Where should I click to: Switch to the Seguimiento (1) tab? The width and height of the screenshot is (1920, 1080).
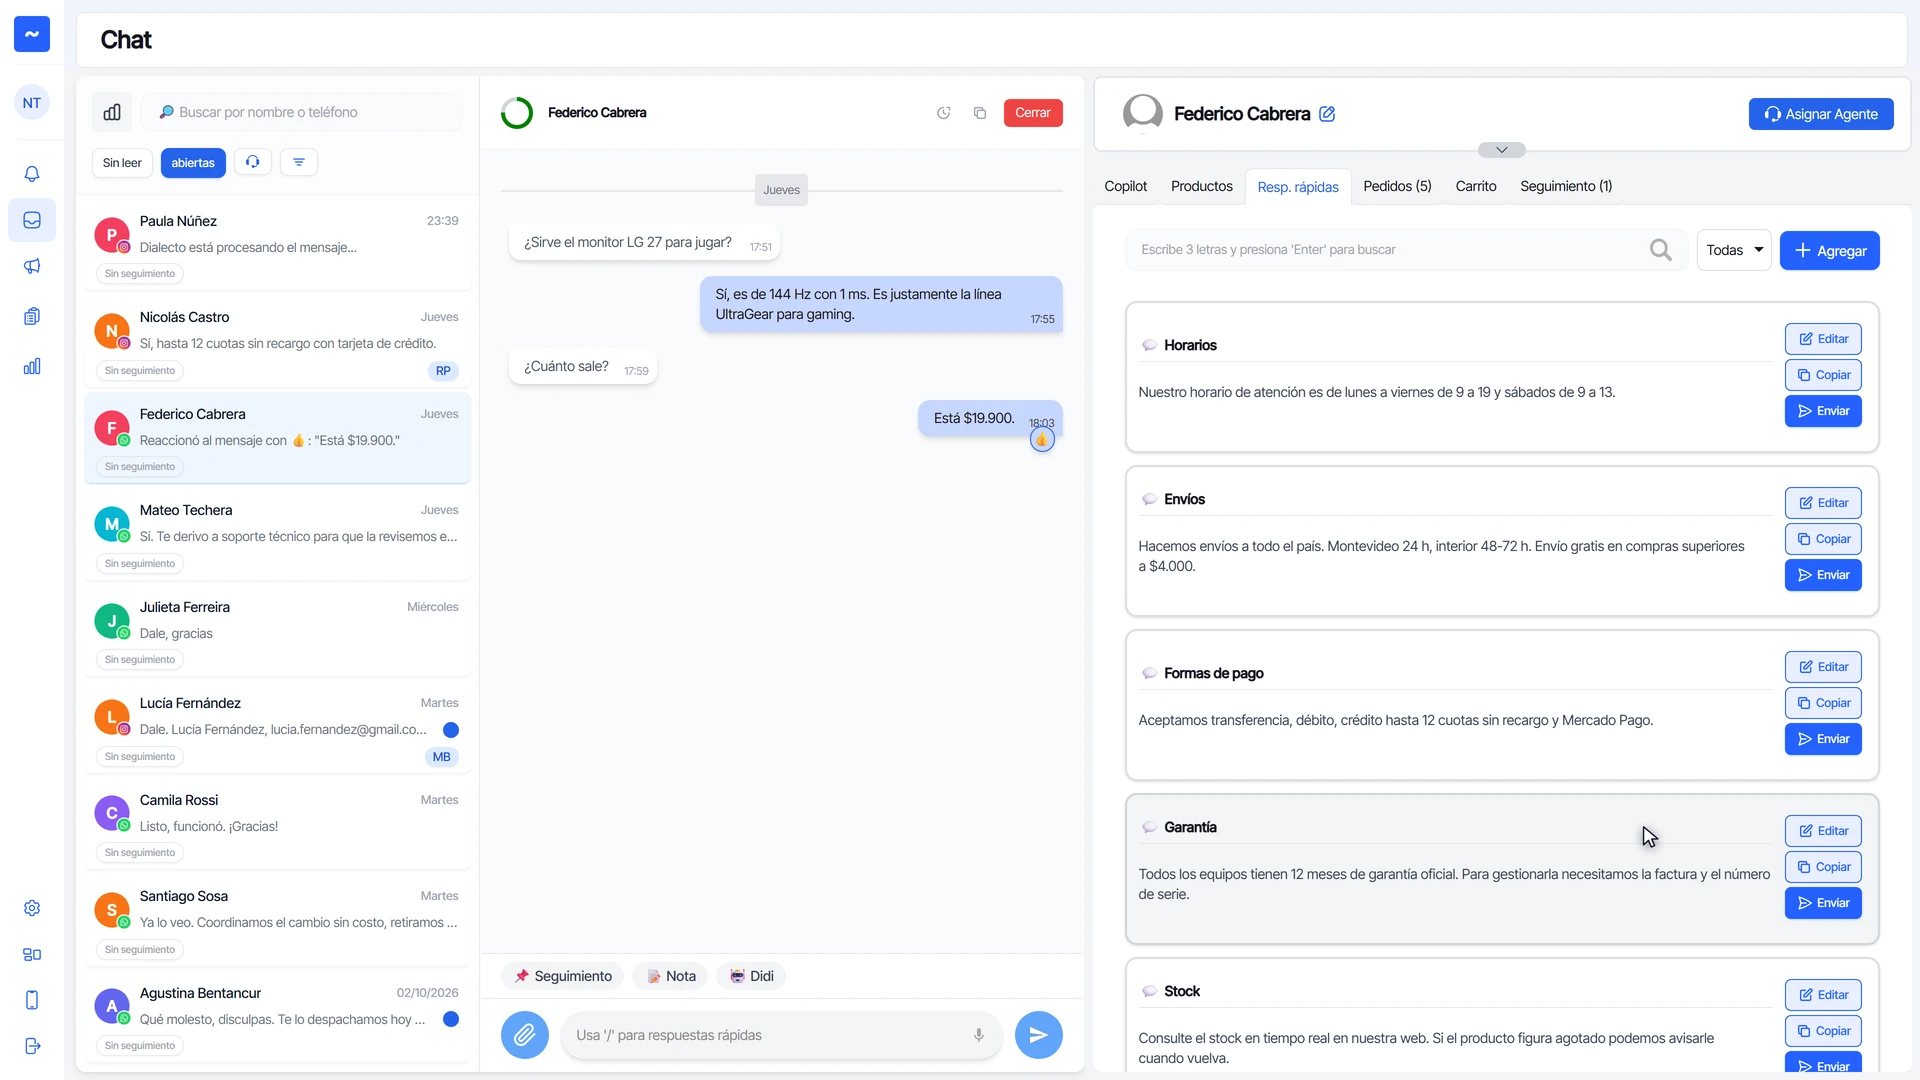[1566, 186]
